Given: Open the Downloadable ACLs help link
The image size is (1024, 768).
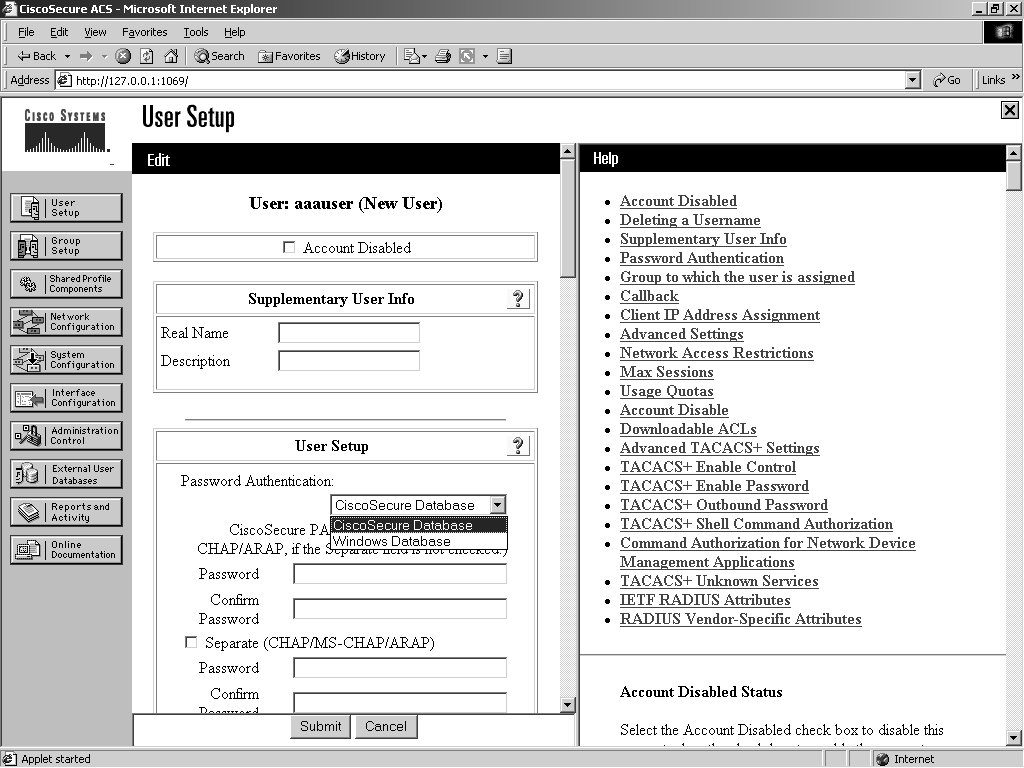Looking at the screenshot, I should (x=688, y=429).
